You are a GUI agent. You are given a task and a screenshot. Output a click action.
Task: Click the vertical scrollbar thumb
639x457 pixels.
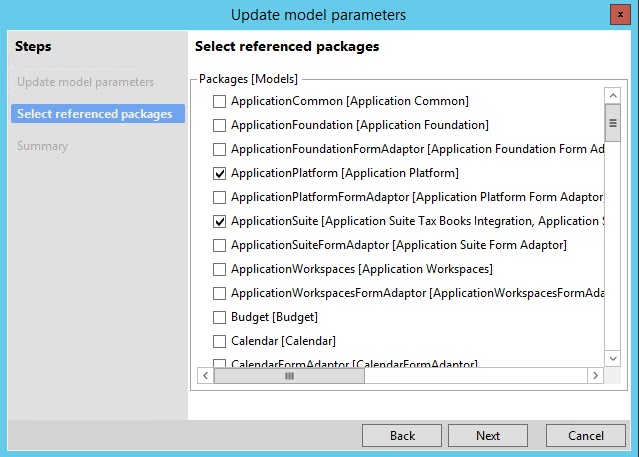612,123
